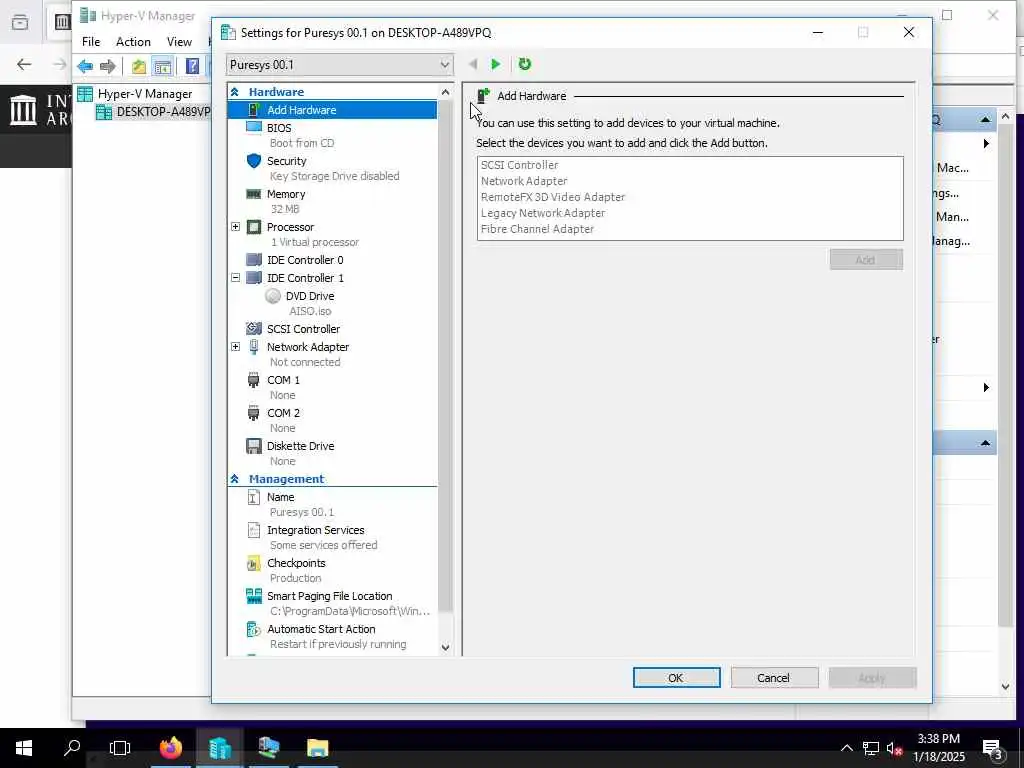The width and height of the screenshot is (1024, 768).
Task: Click the Smart Paging File Location icon
Action: pyautogui.click(x=253, y=596)
